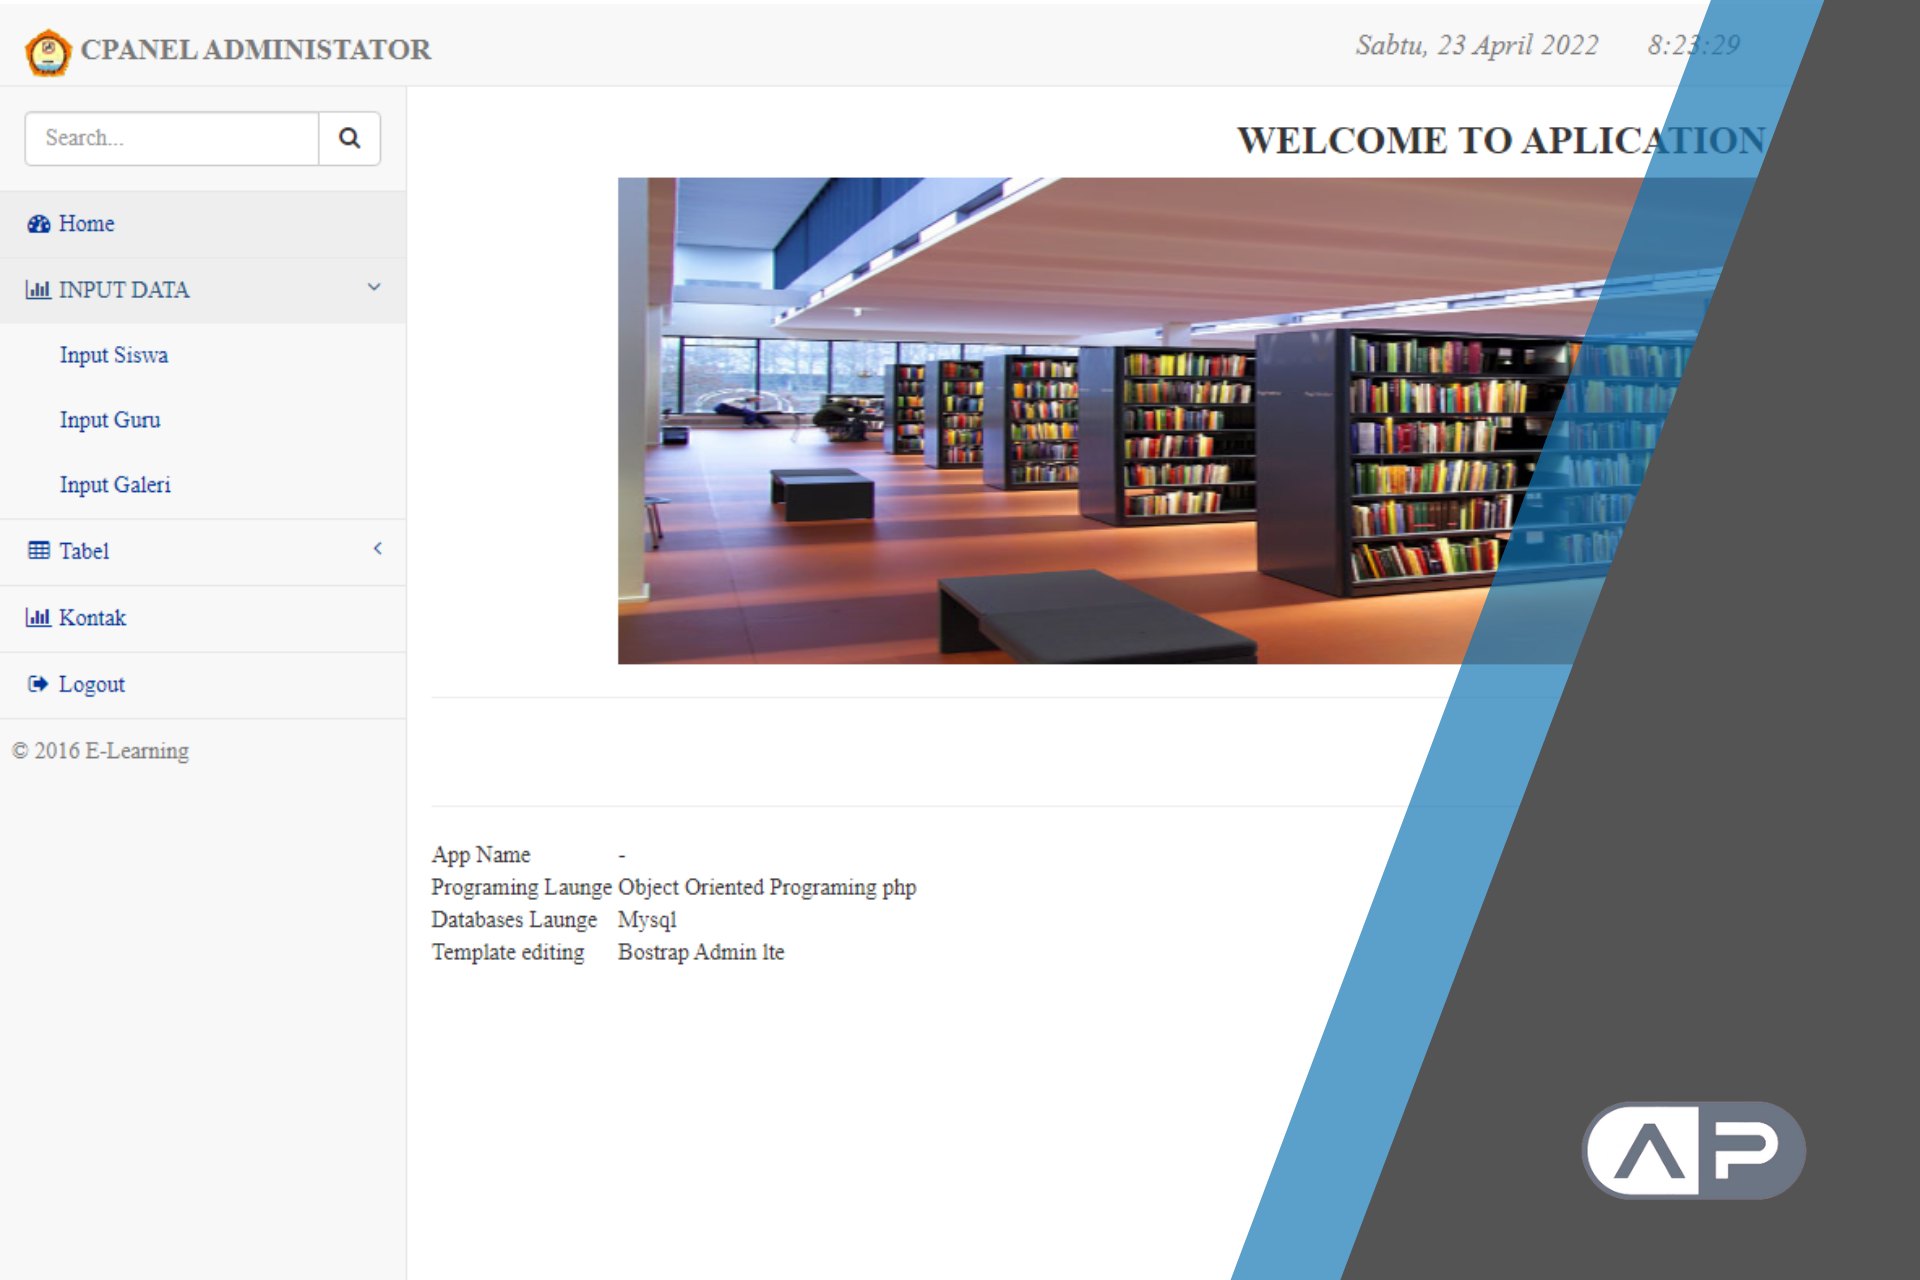
Task: Click the magnifying glass search button
Action: [349, 138]
